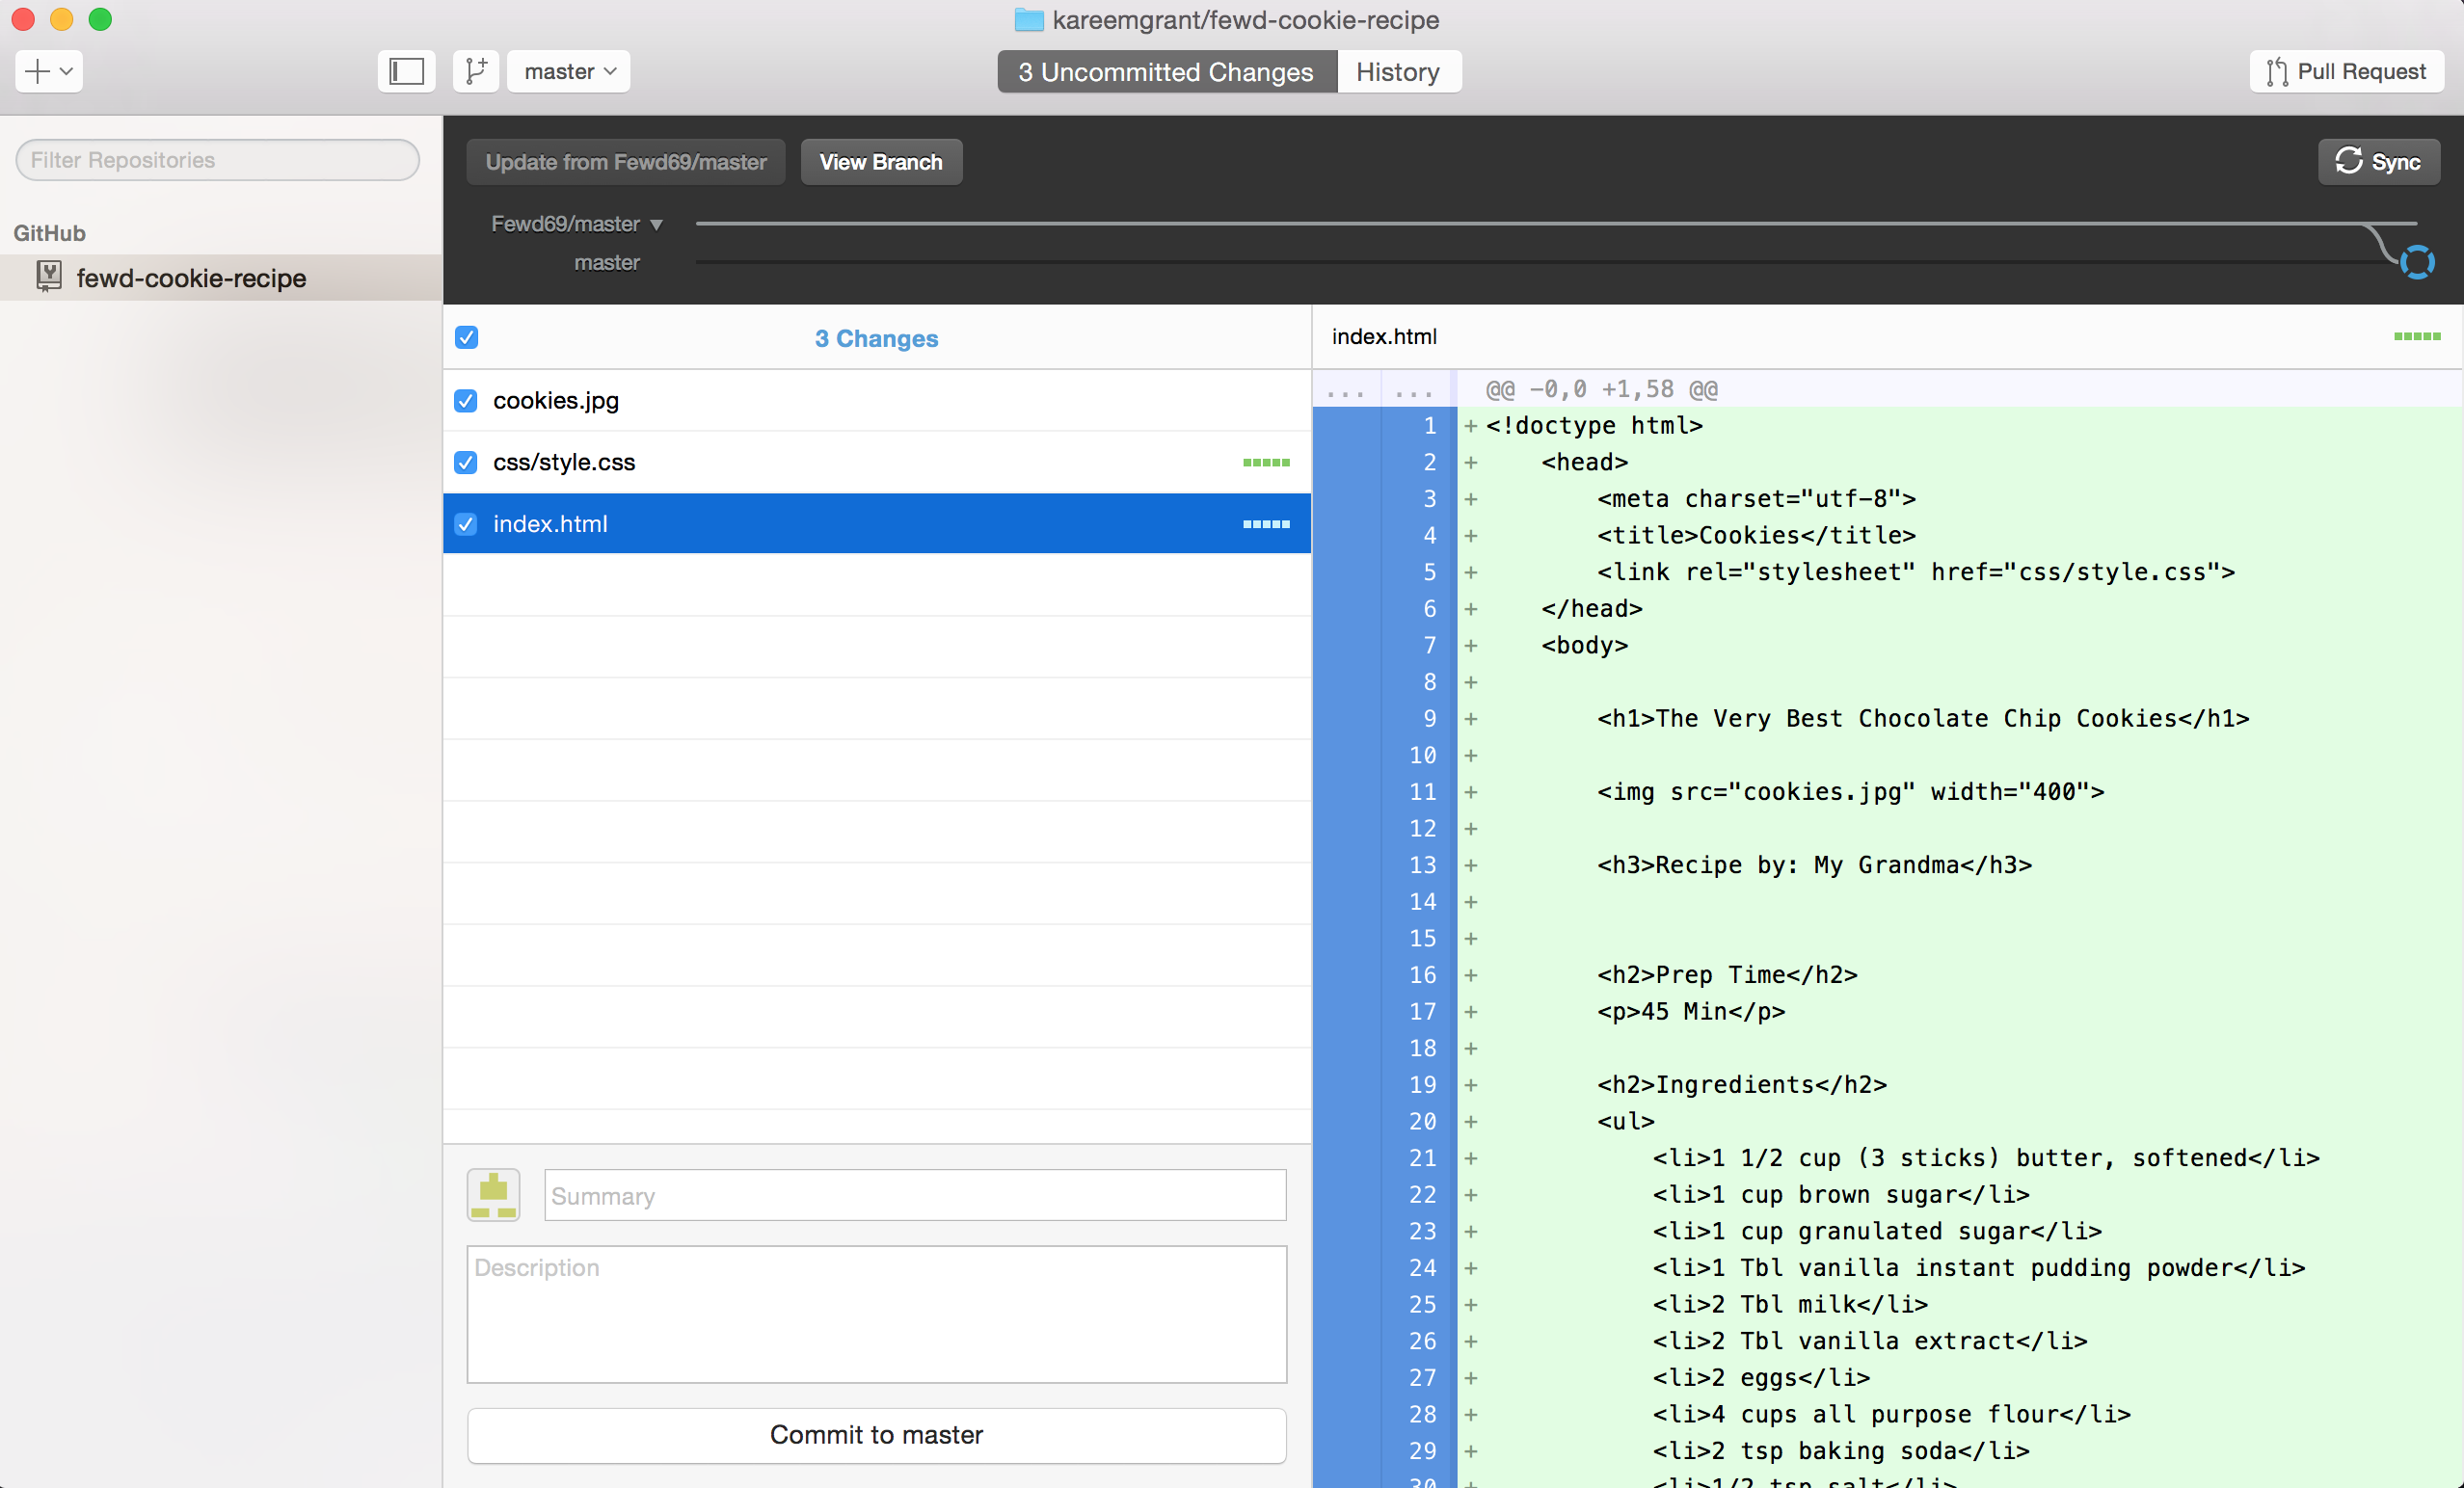Click the change indicator on index.html row
This screenshot has height=1488, width=2464.
1266,524
